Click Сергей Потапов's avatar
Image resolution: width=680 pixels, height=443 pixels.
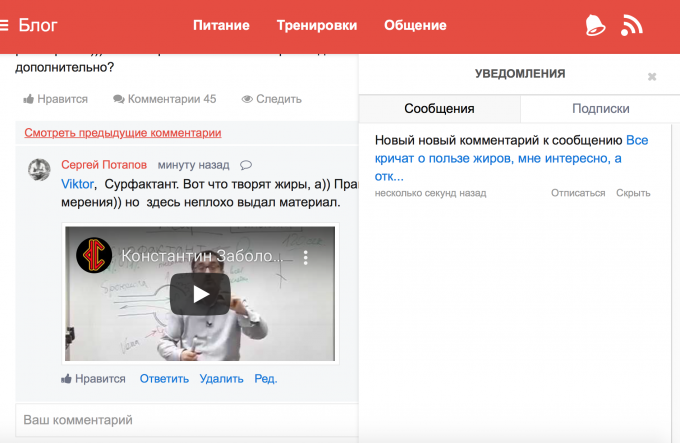[x=39, y=169]
